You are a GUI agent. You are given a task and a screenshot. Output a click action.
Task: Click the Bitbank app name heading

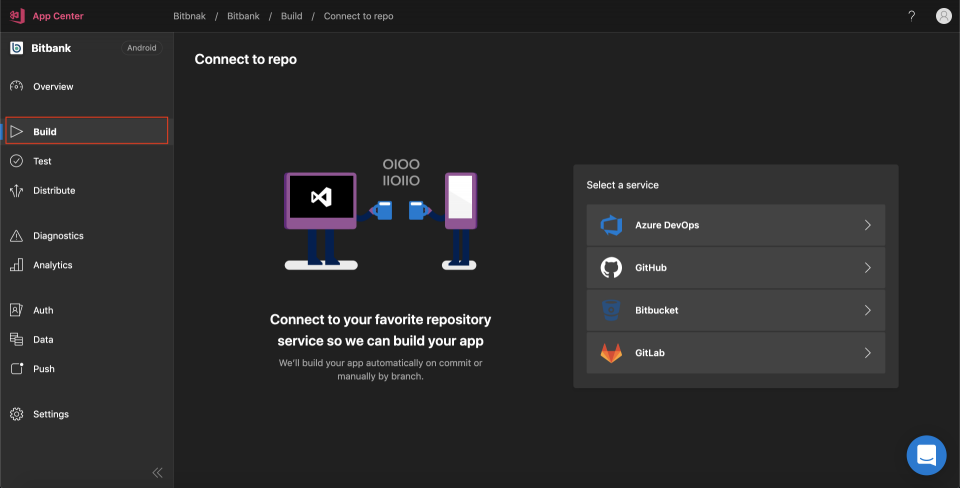pyautogui.click(x=51, y=48)
